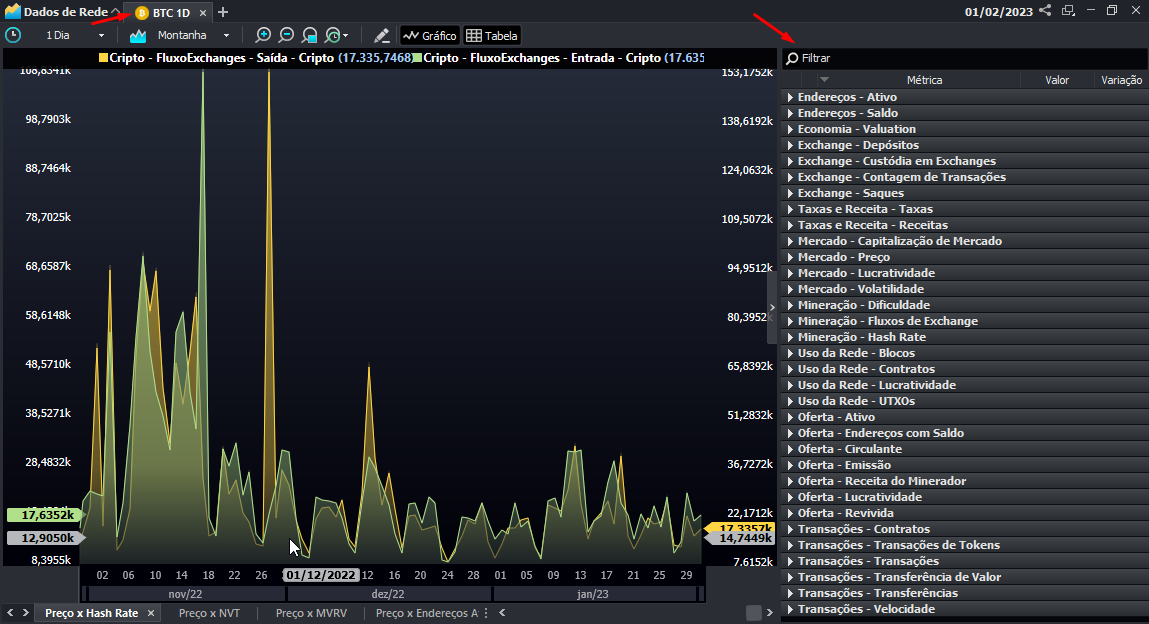Switch to Preço x MVRV tab
The width and height of the screenshot is (1149, 624).
[x=311, y=613]
